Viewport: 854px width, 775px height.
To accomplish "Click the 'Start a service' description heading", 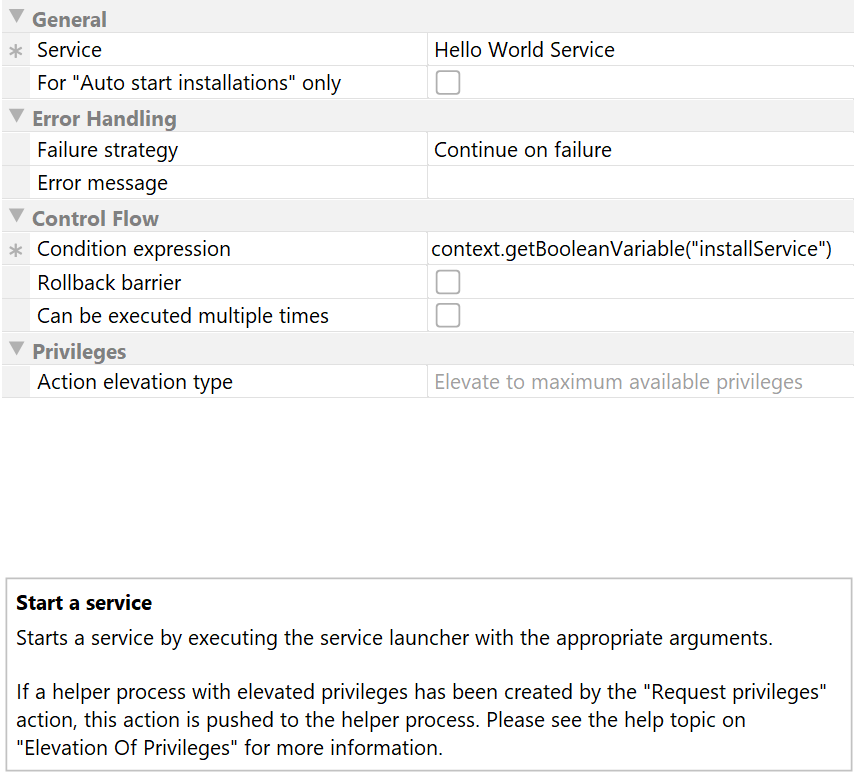I will [x=84, y=603].
